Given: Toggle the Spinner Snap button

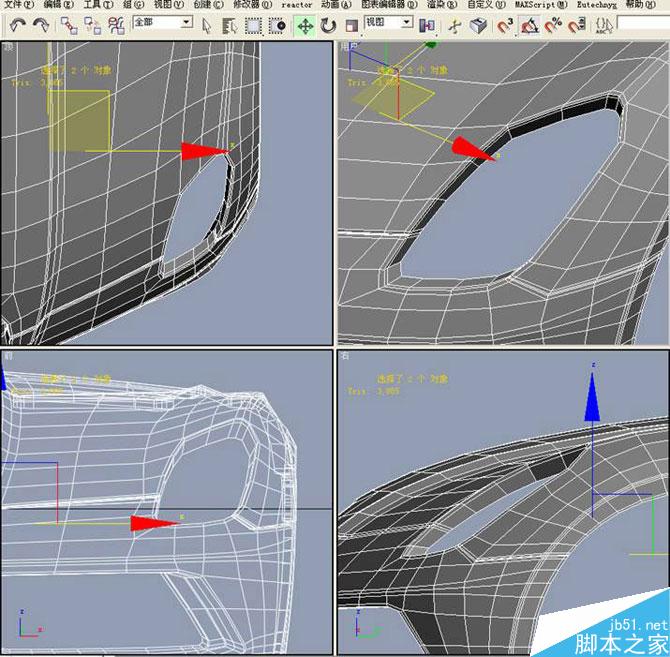Looking at the screenshot, I should coord(577,26).
